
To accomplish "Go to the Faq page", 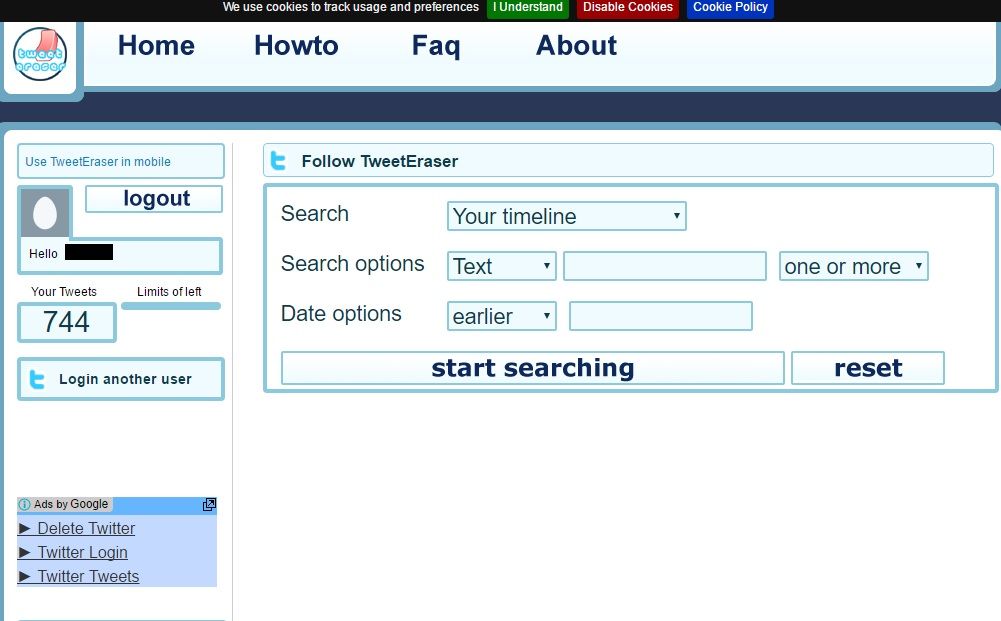I will click(436, 45).
